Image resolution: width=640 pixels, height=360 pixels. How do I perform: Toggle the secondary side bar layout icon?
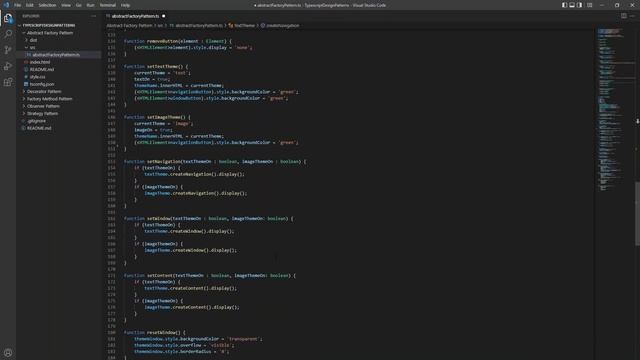[580, 5]
